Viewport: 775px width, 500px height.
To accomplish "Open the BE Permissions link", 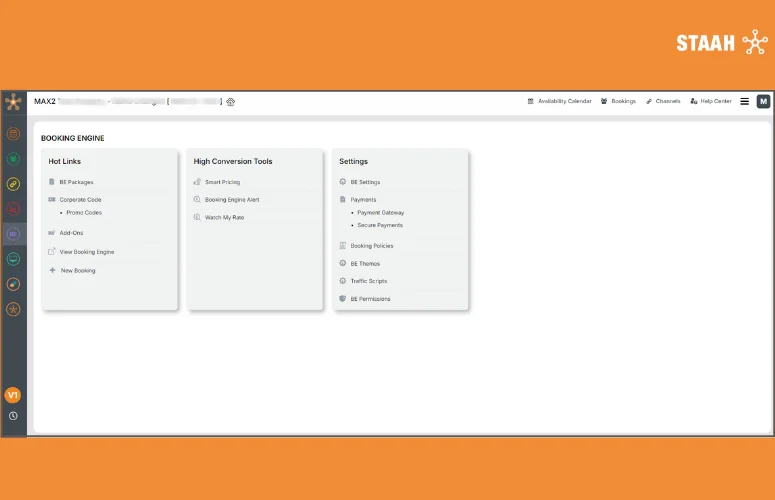I will tap(370, 299).
